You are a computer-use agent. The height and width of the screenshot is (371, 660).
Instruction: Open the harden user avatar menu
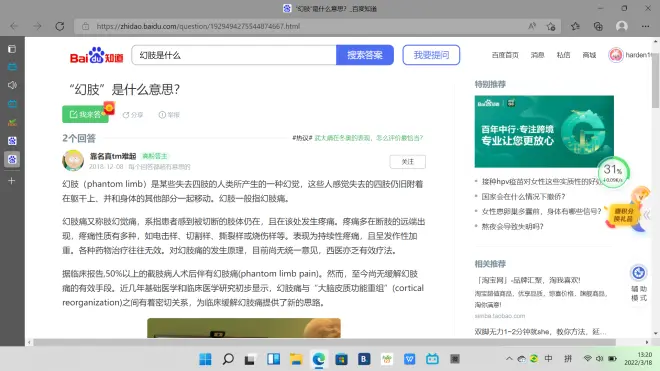[616, 55]
